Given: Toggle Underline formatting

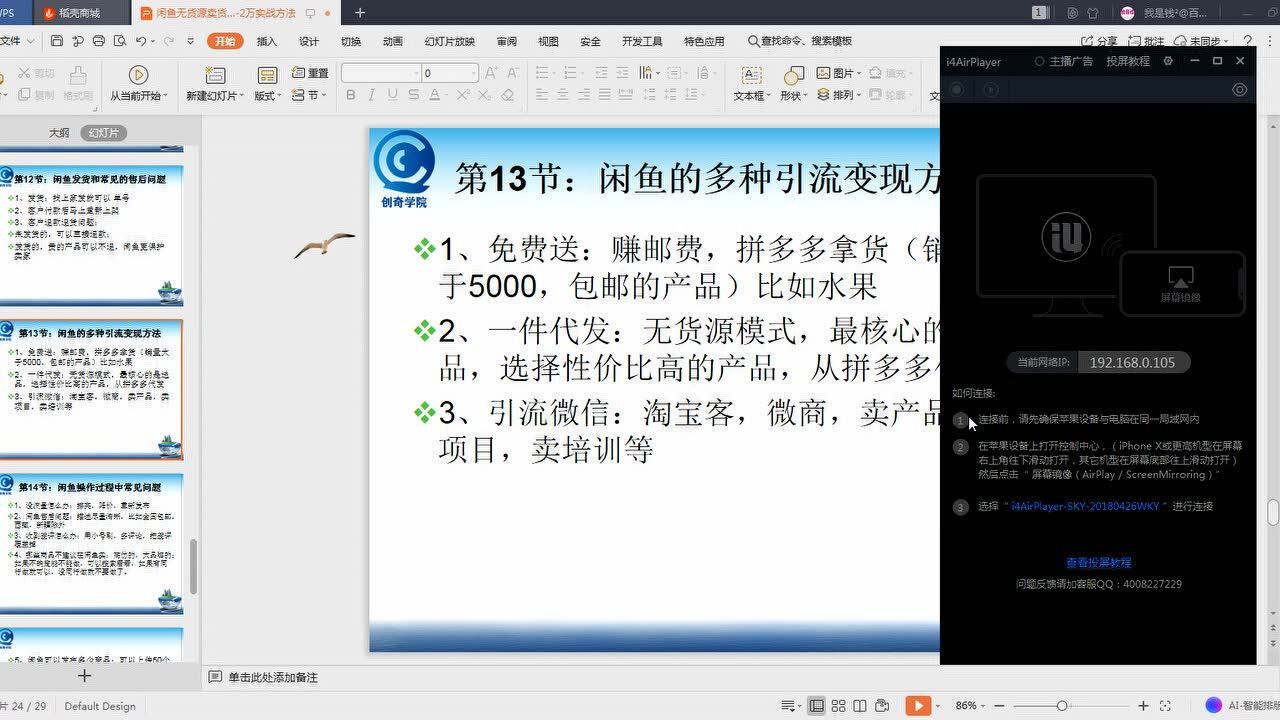Looking at the screenshot, I should click(x=392, y=95).
